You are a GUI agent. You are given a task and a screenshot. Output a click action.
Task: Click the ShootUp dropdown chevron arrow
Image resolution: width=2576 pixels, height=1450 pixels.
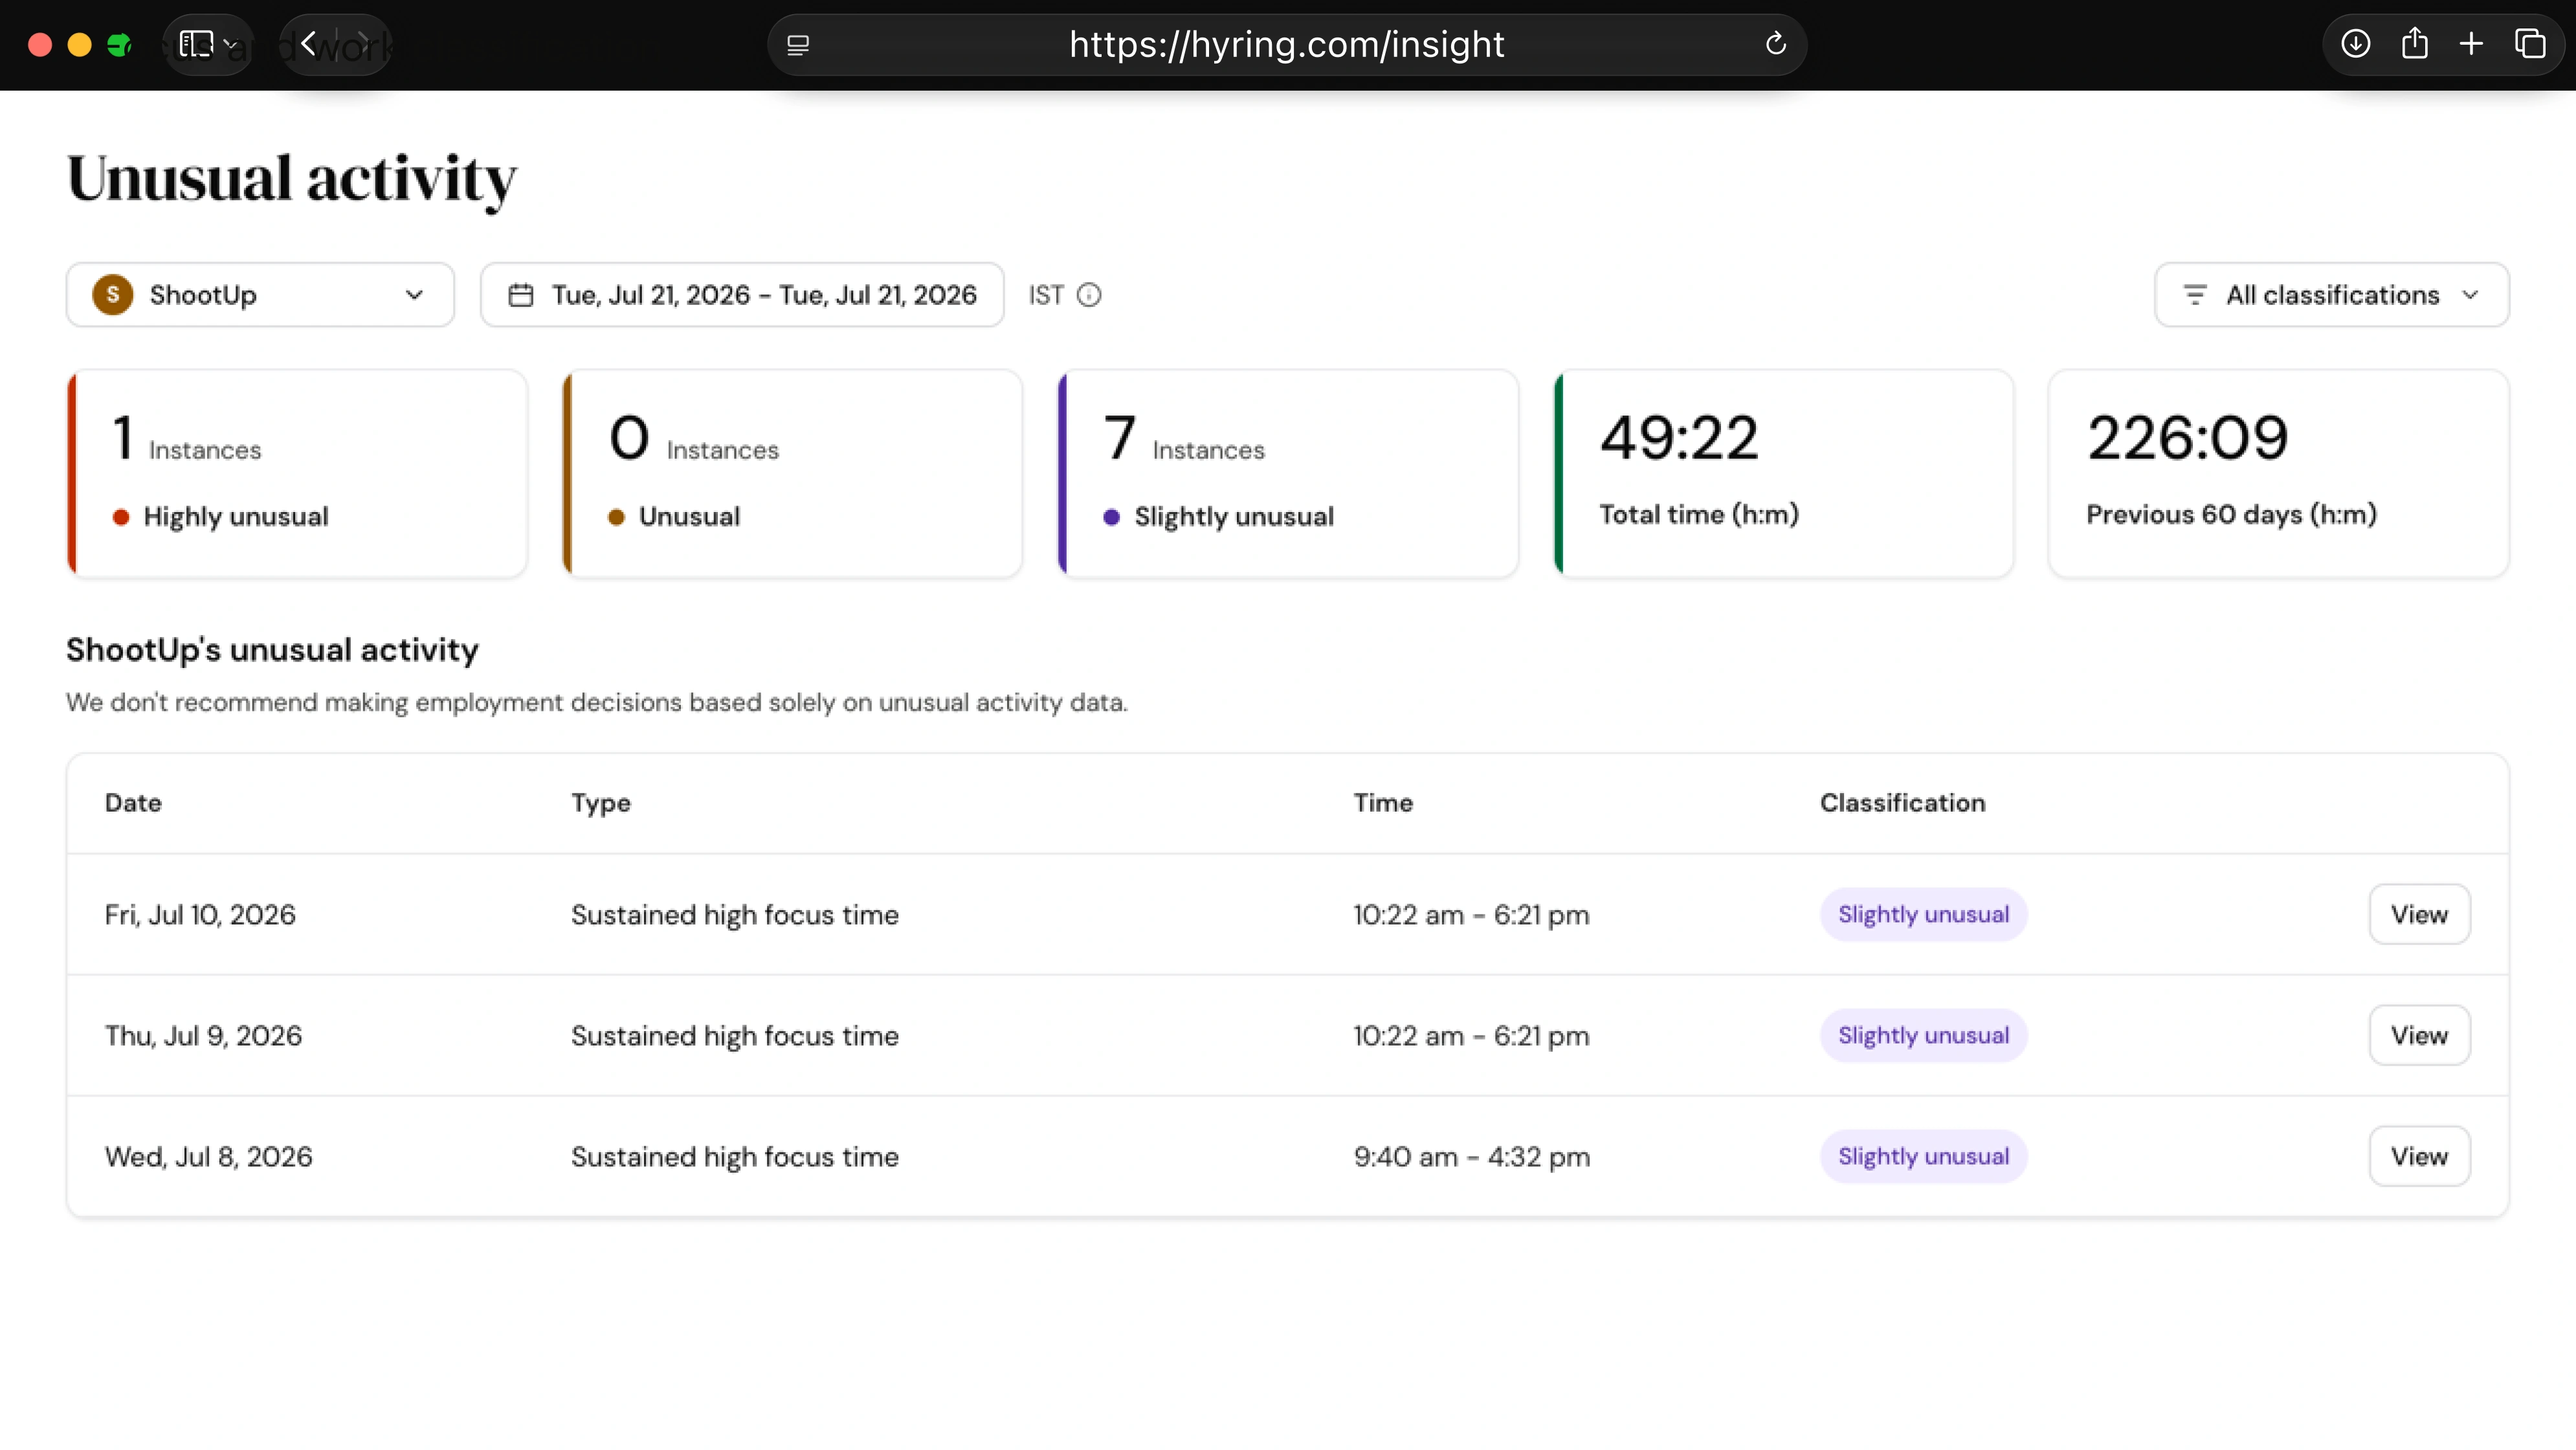pos(414,295)
